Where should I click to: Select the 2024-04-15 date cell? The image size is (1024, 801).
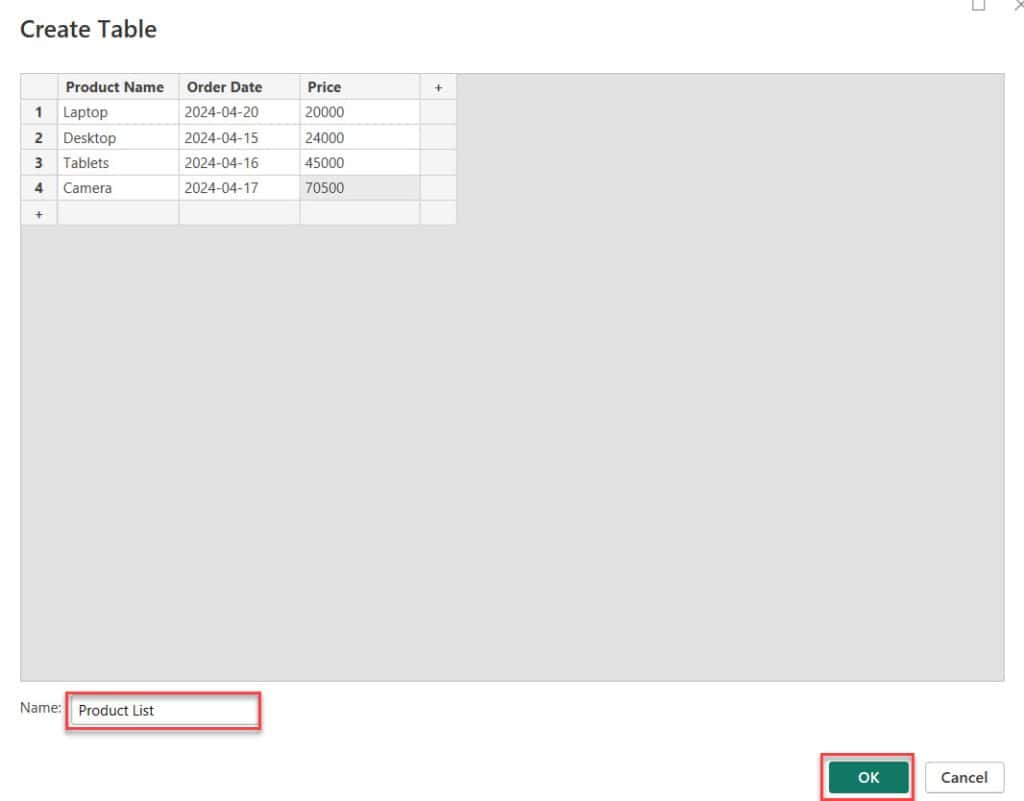click(239, 138)
